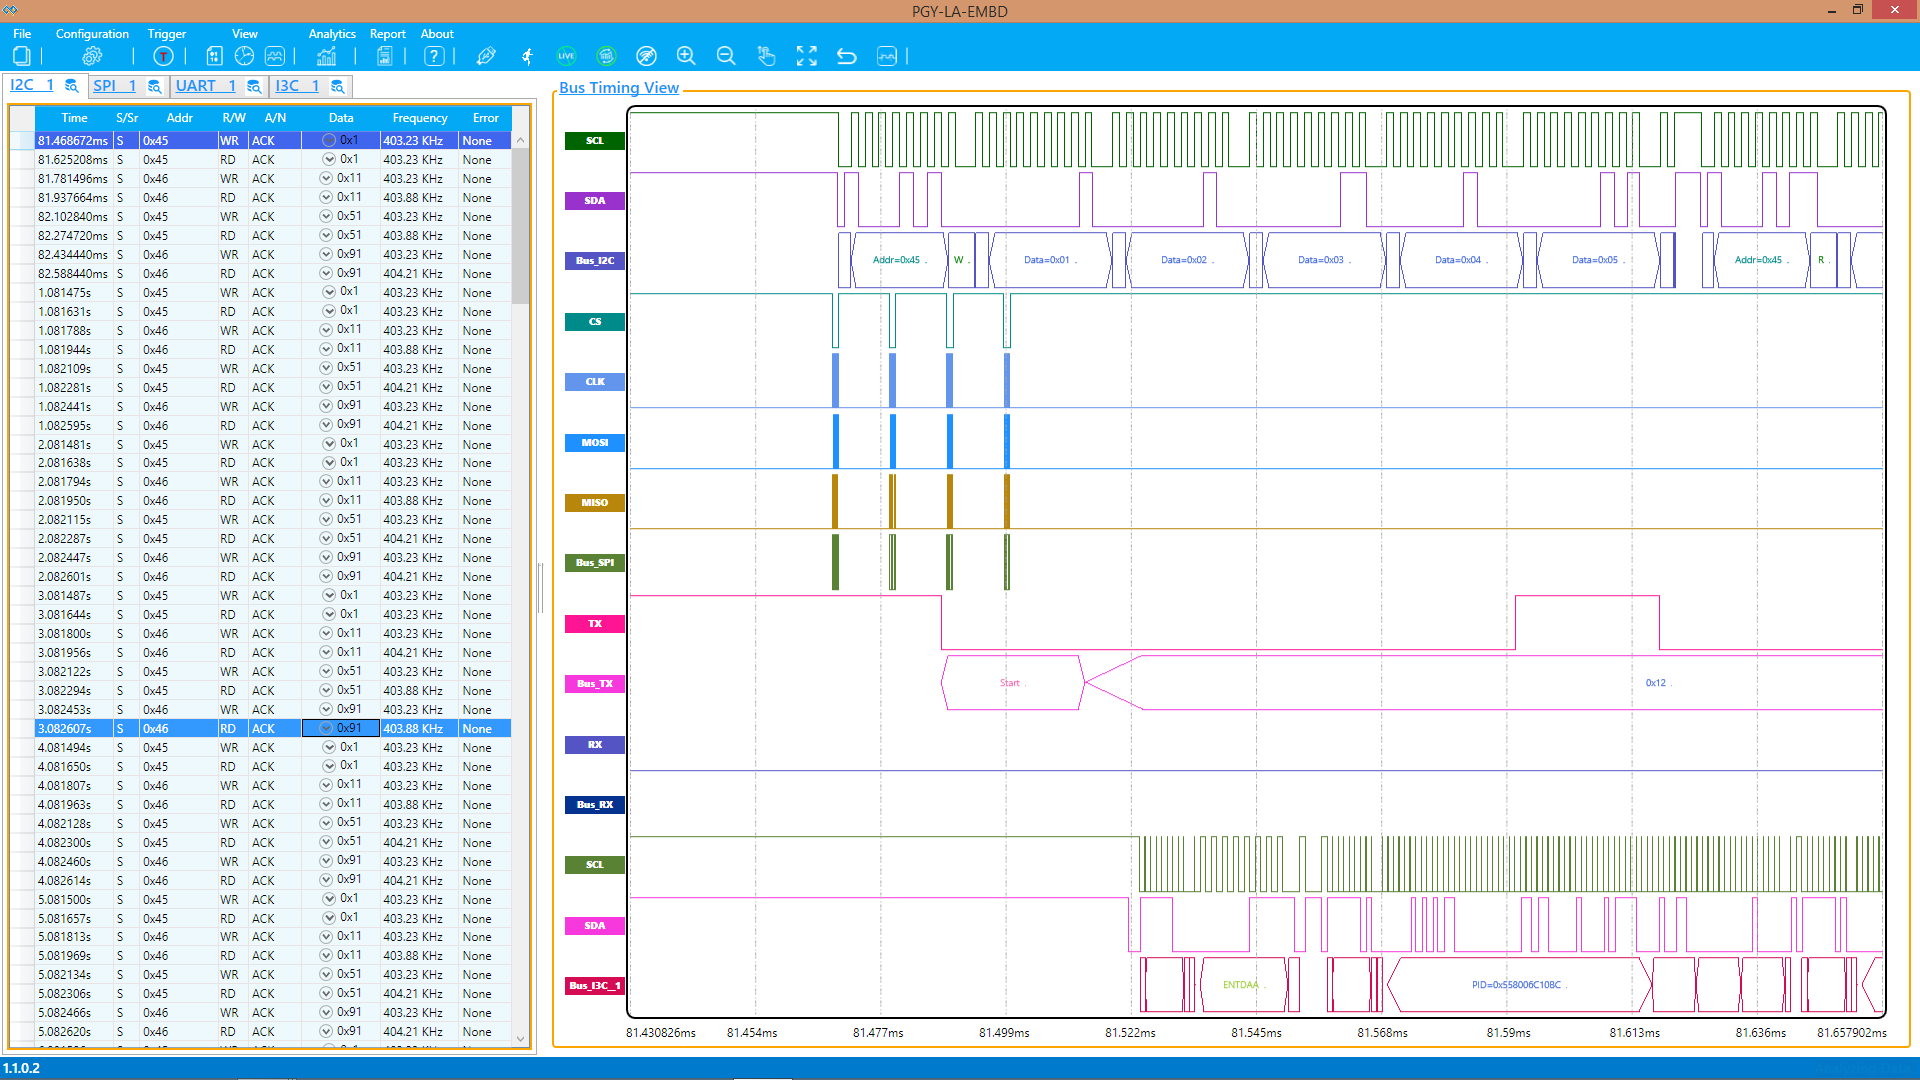Select the pan hand tool icon
This screenshot has height=1080, width=1920.
766,56
